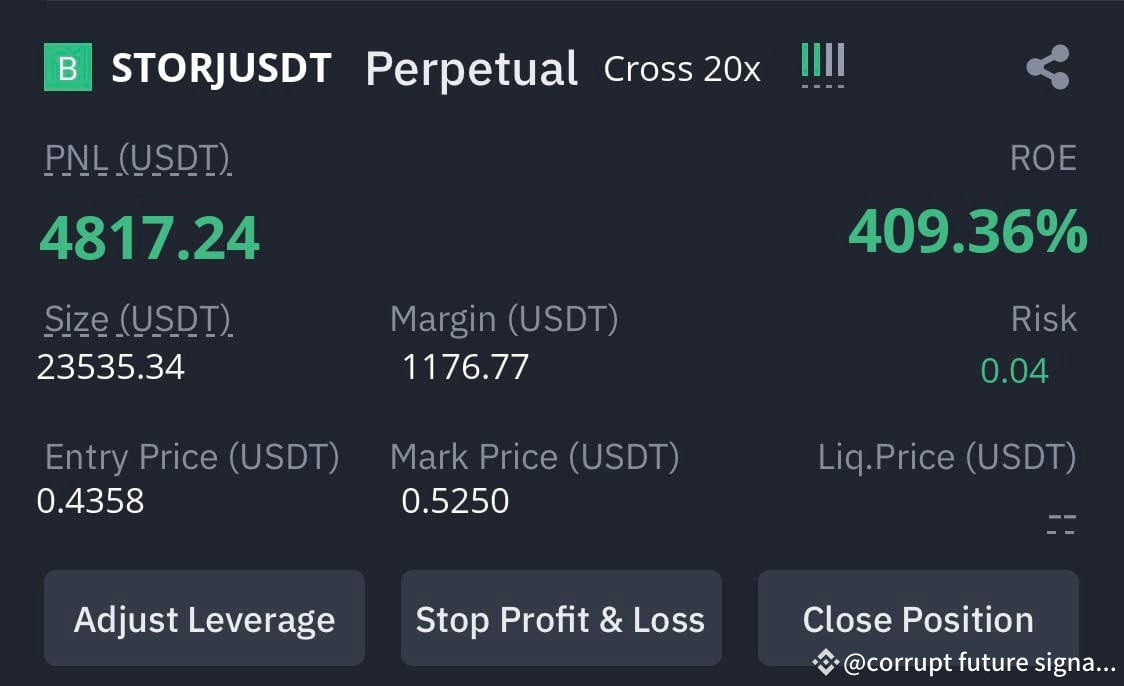Expand the Perpetual contract type selector
The image size is (1124, 686).
click(471, 68)
